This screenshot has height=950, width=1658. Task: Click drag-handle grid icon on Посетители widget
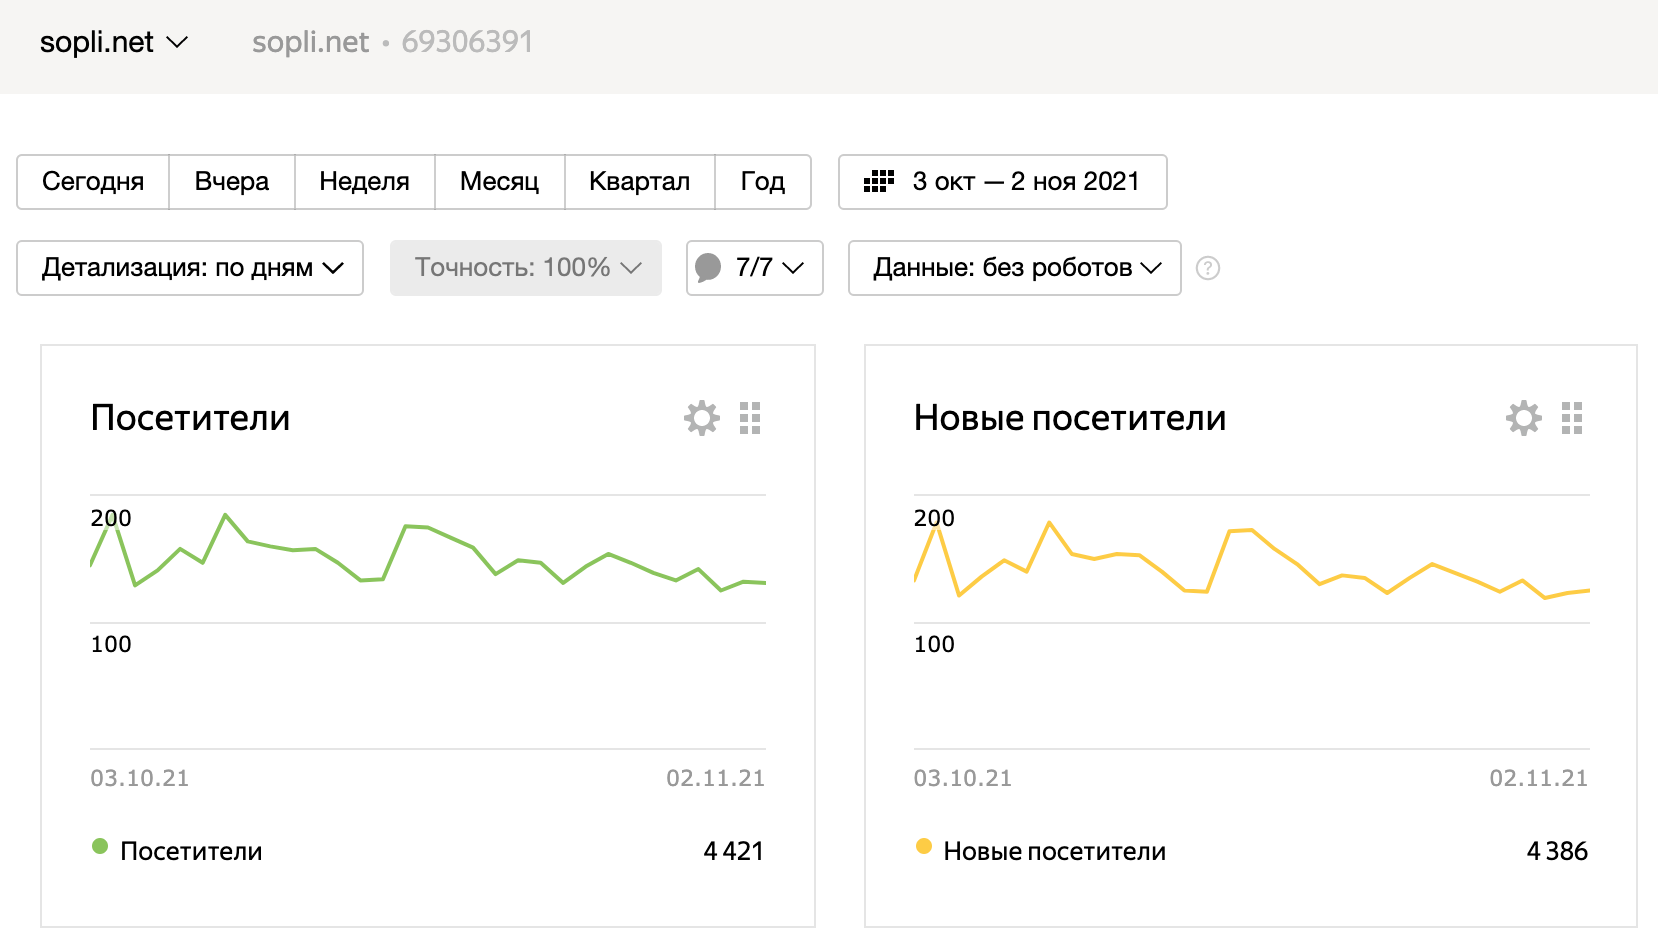point(750,418)
